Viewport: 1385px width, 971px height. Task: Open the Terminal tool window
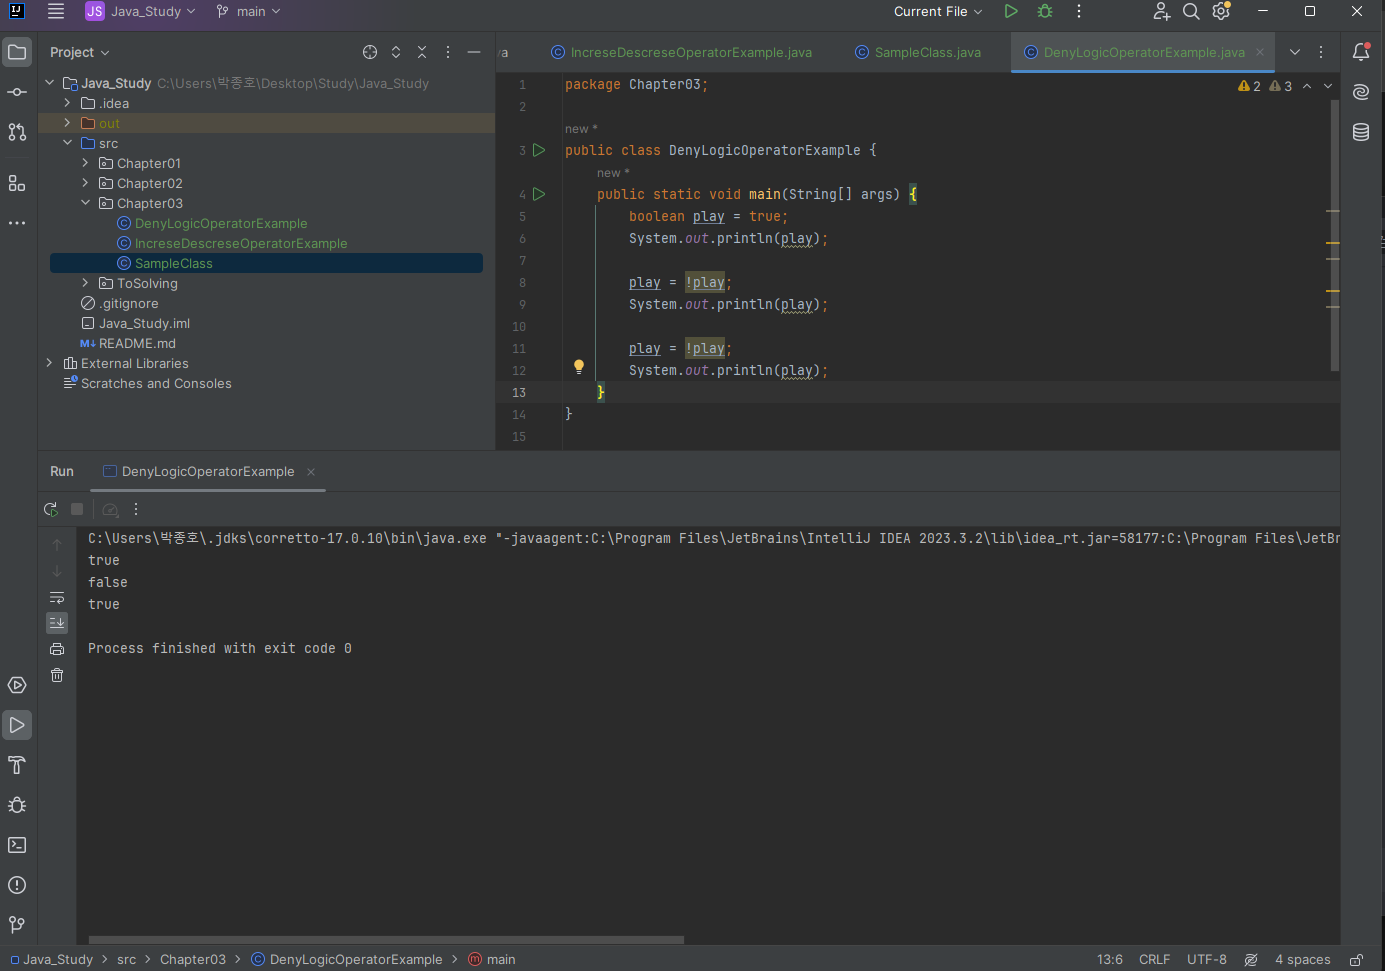[17, 845]
